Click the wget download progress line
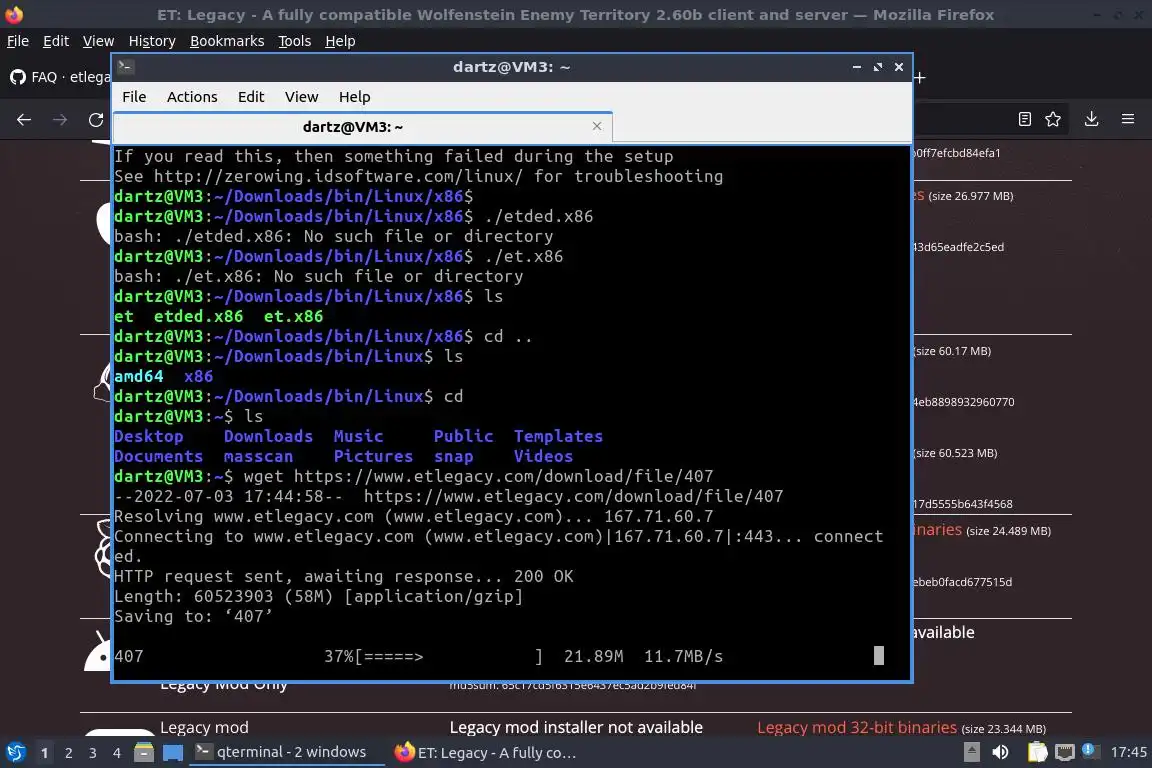This screenshot has width=1152, height=768. pyautogui.click(x=418, y=656)
